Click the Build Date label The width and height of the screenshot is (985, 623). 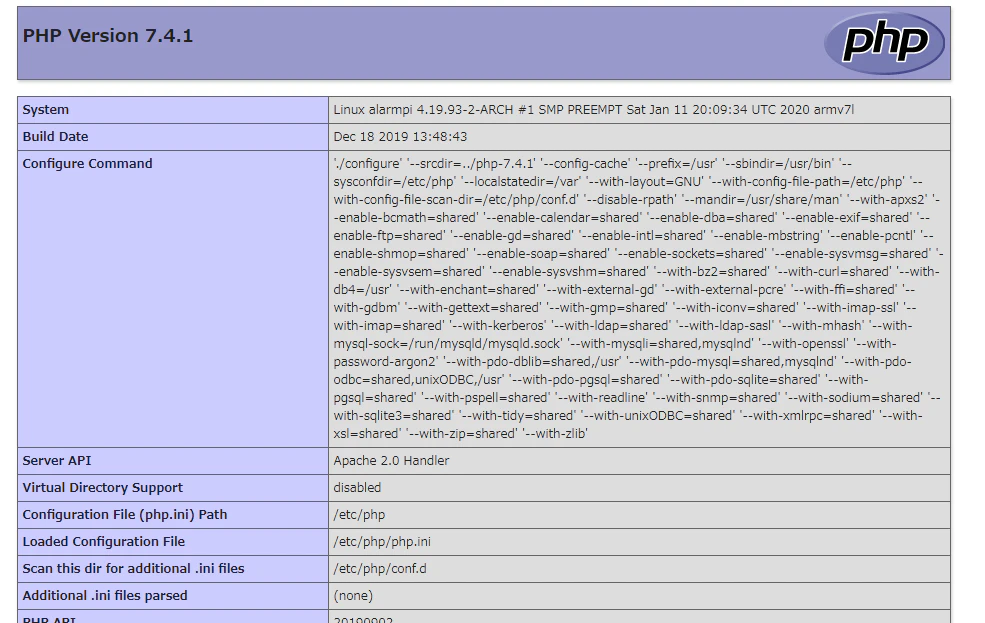55,136
